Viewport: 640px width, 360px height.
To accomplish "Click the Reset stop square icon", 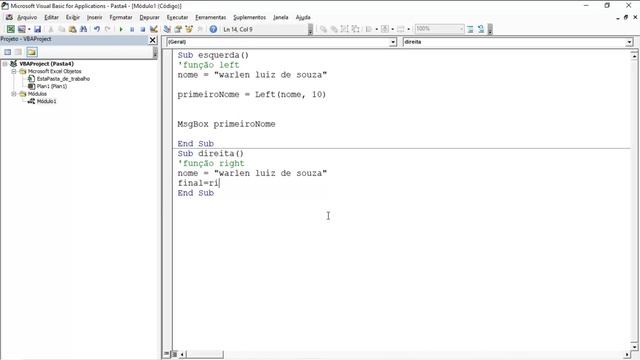I will pyautogui.click(x=143, y=29).
